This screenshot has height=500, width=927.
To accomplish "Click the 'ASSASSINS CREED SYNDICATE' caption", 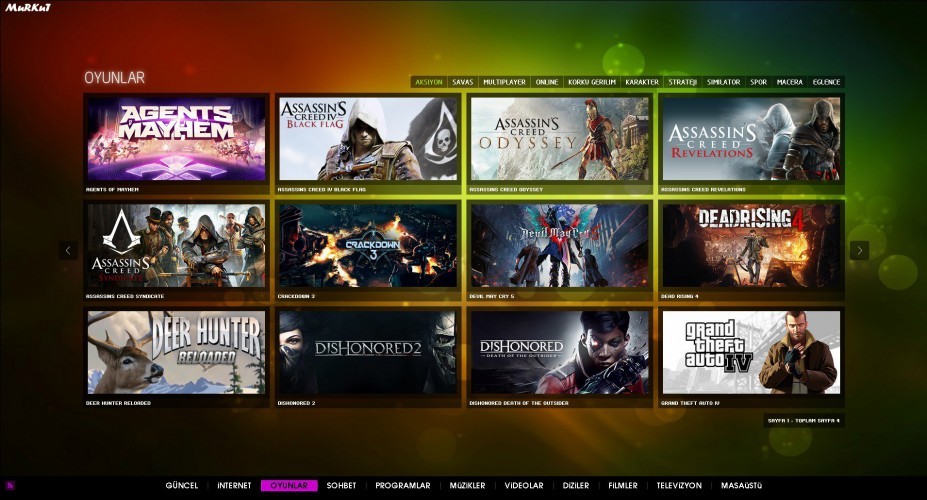I will (125, 296).
